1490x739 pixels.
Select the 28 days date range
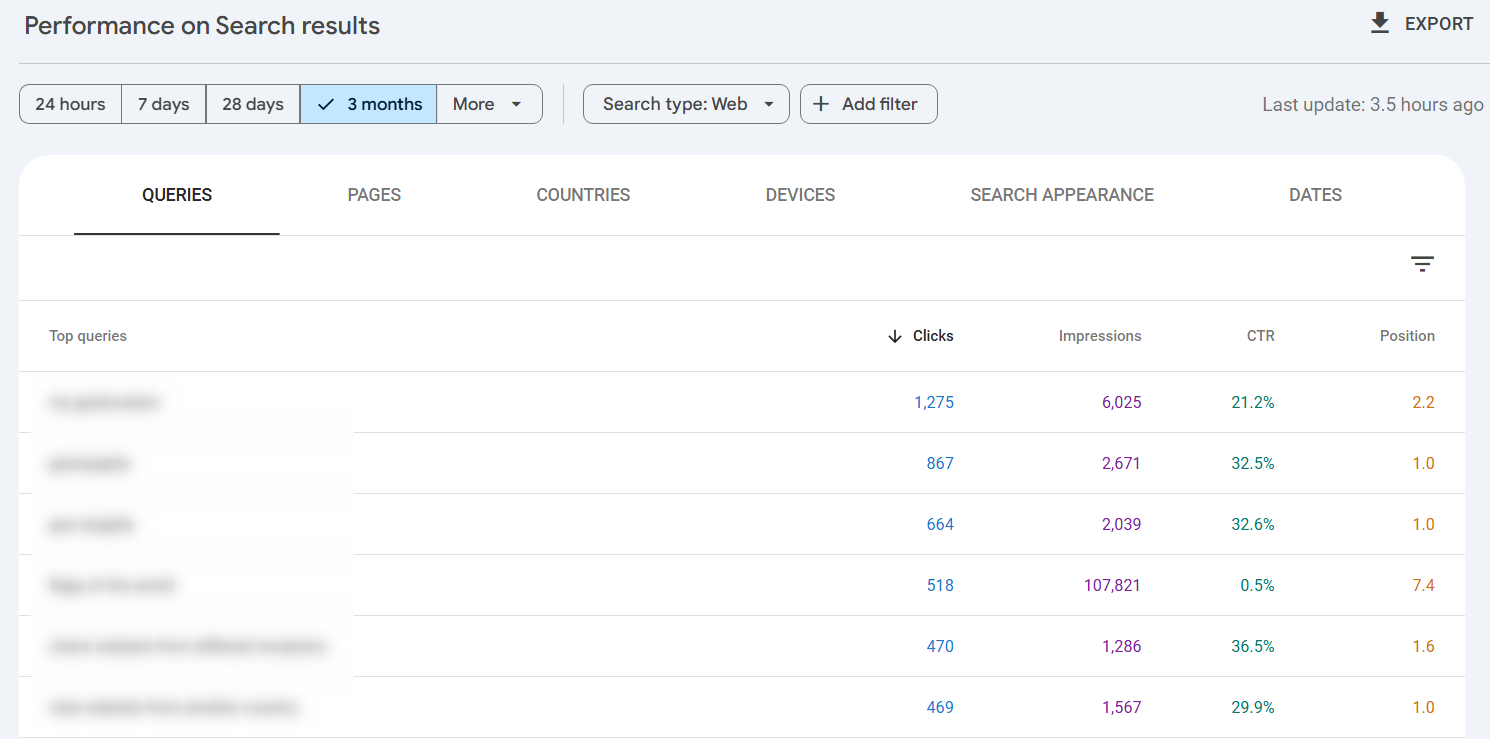(253, 104)
